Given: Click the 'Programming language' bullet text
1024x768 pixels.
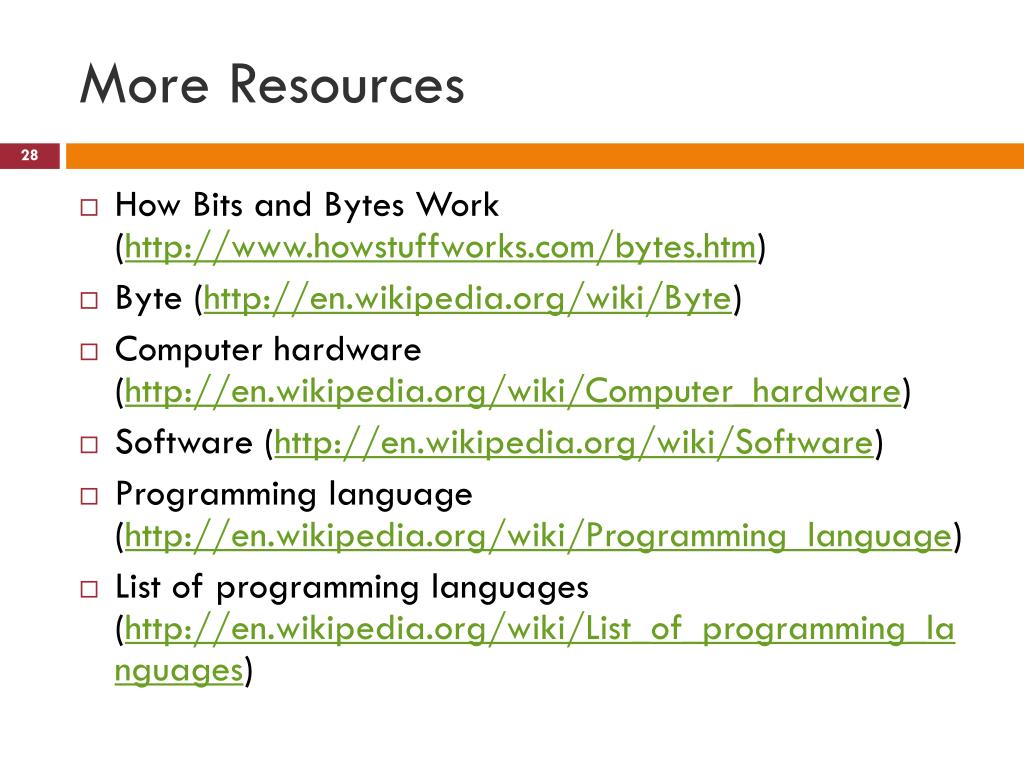Looking at the screenshot, I should point(294,495).
